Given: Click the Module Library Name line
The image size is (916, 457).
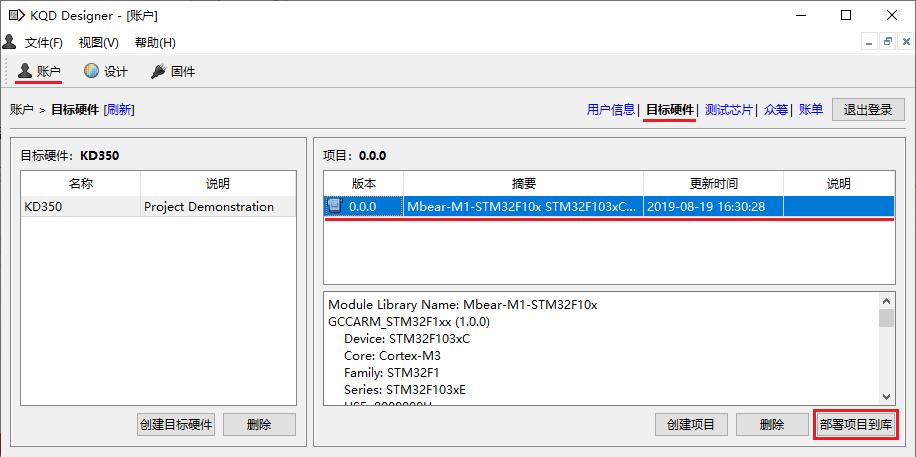Looking at the screenshot, I should (x=463, y=304).
